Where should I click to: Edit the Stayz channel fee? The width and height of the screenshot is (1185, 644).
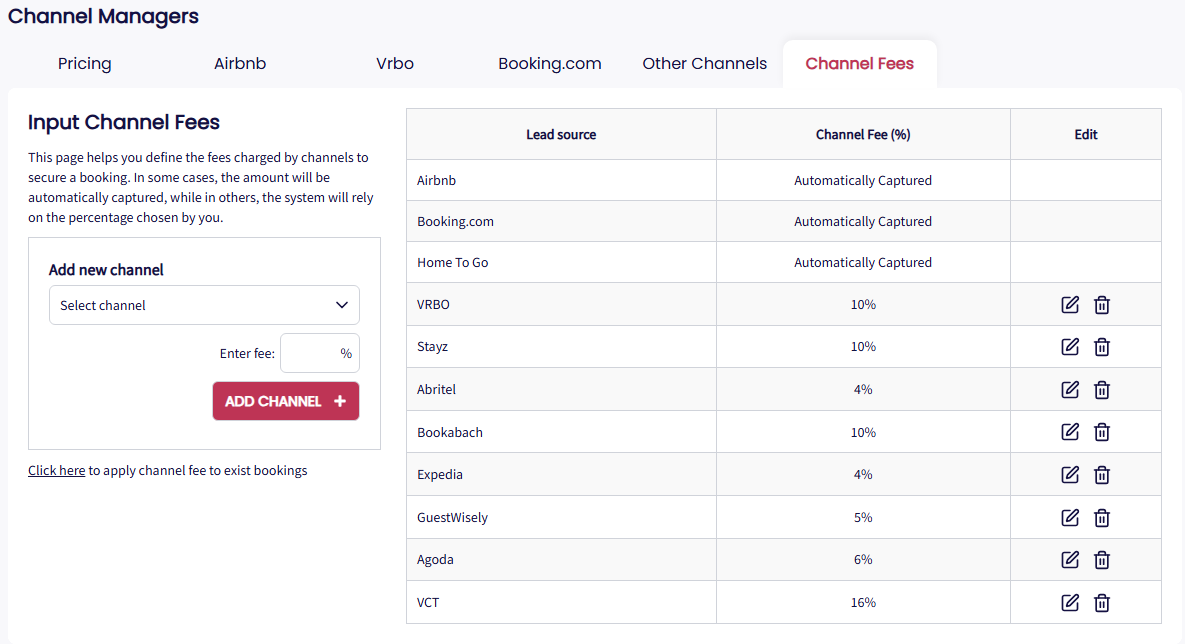tap(1070, 347)
